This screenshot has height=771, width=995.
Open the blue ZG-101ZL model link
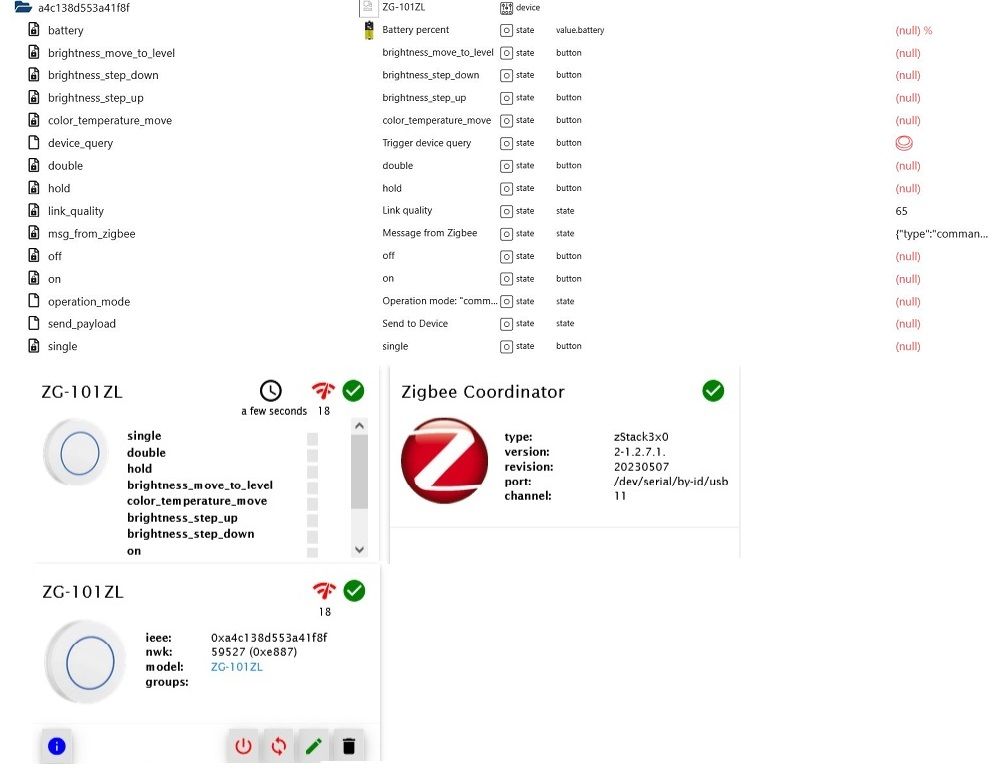237,667
